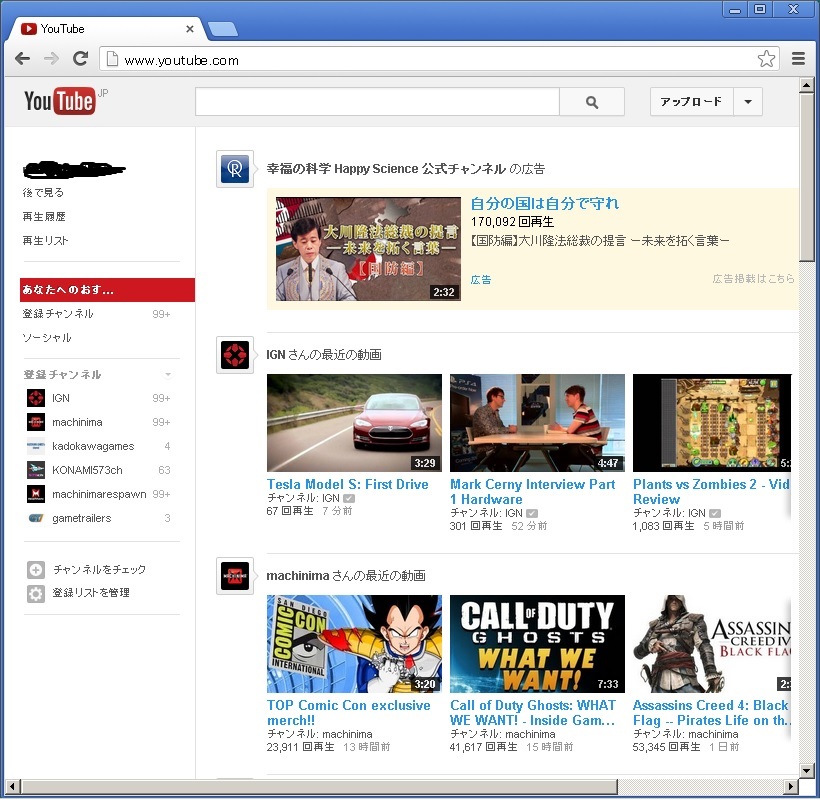Bookmark page with the star icon

click(x=766, y=59)
